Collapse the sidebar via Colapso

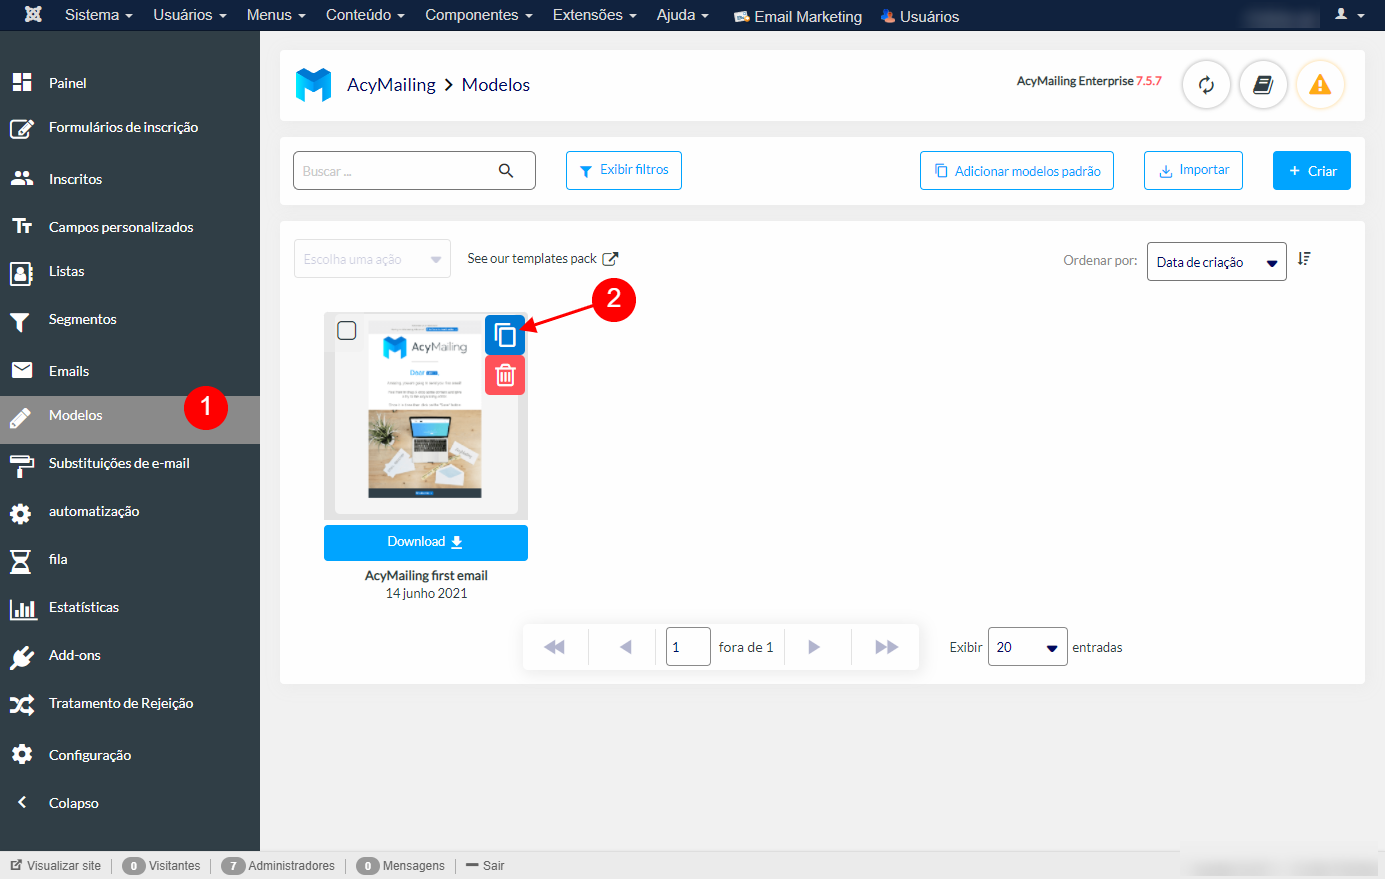pos(77,802)
